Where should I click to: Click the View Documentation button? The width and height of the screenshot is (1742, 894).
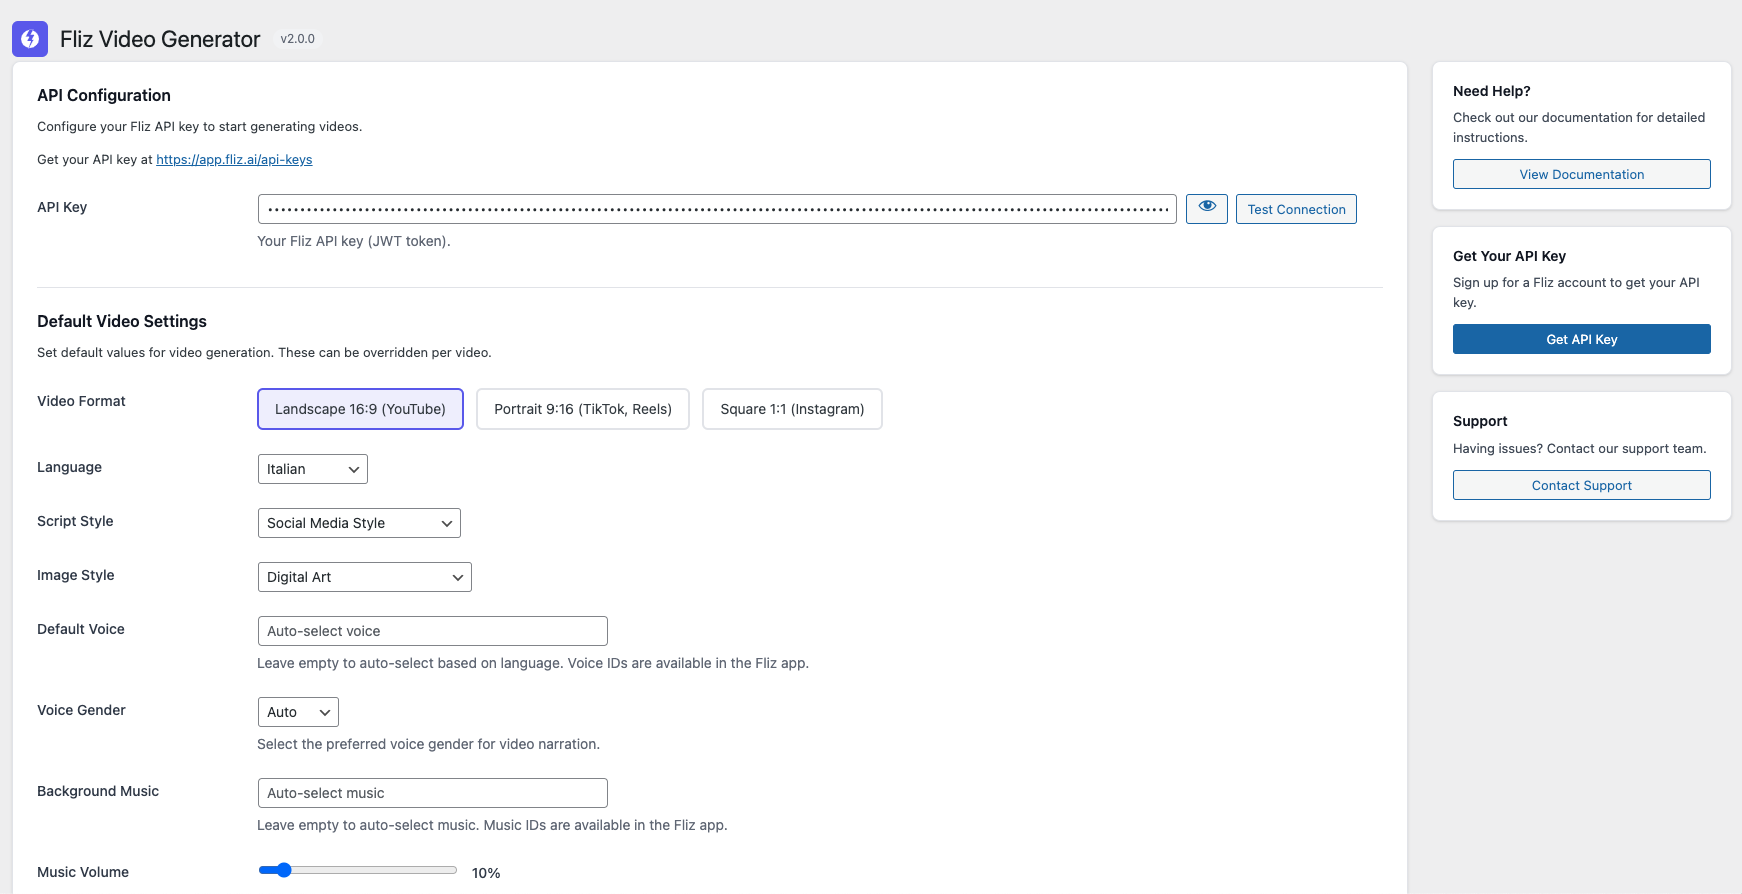[x=1581, y=174]
